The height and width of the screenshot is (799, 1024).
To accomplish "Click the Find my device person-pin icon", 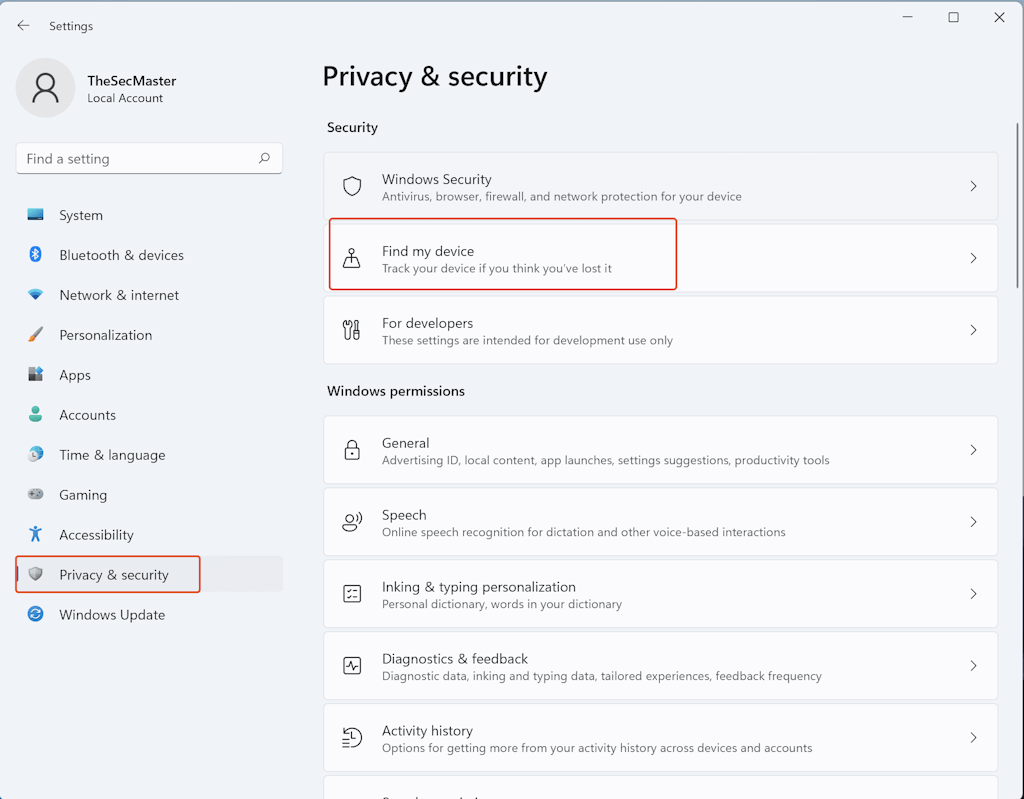I will tap(352, 258).
